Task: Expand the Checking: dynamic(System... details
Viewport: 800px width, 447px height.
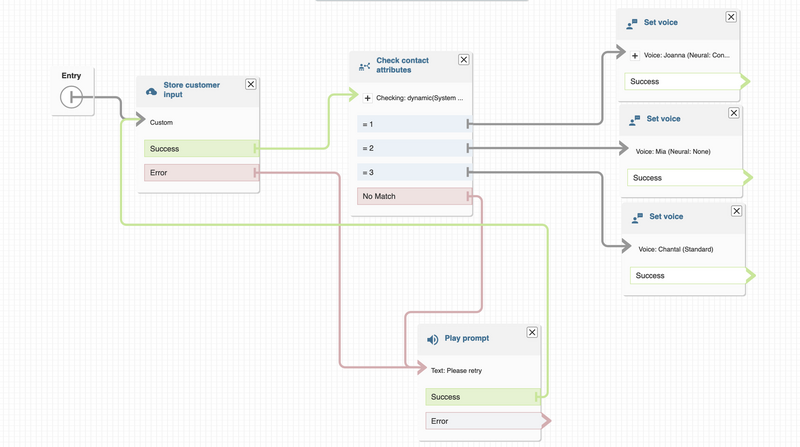Action: point(367,98)
